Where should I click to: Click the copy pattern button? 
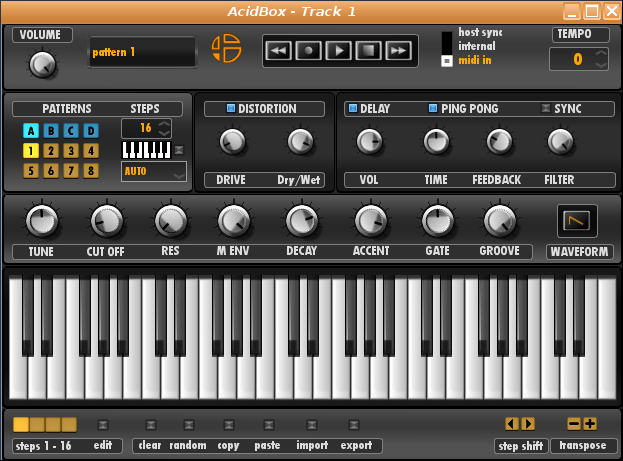pyautogui.click(x=229, y=425)
